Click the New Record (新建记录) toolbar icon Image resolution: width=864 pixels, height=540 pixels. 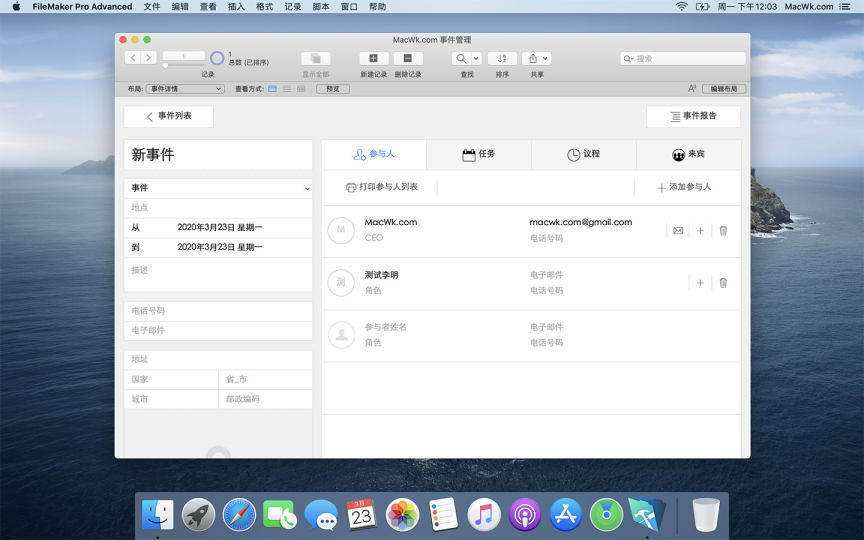coord(373,59)
